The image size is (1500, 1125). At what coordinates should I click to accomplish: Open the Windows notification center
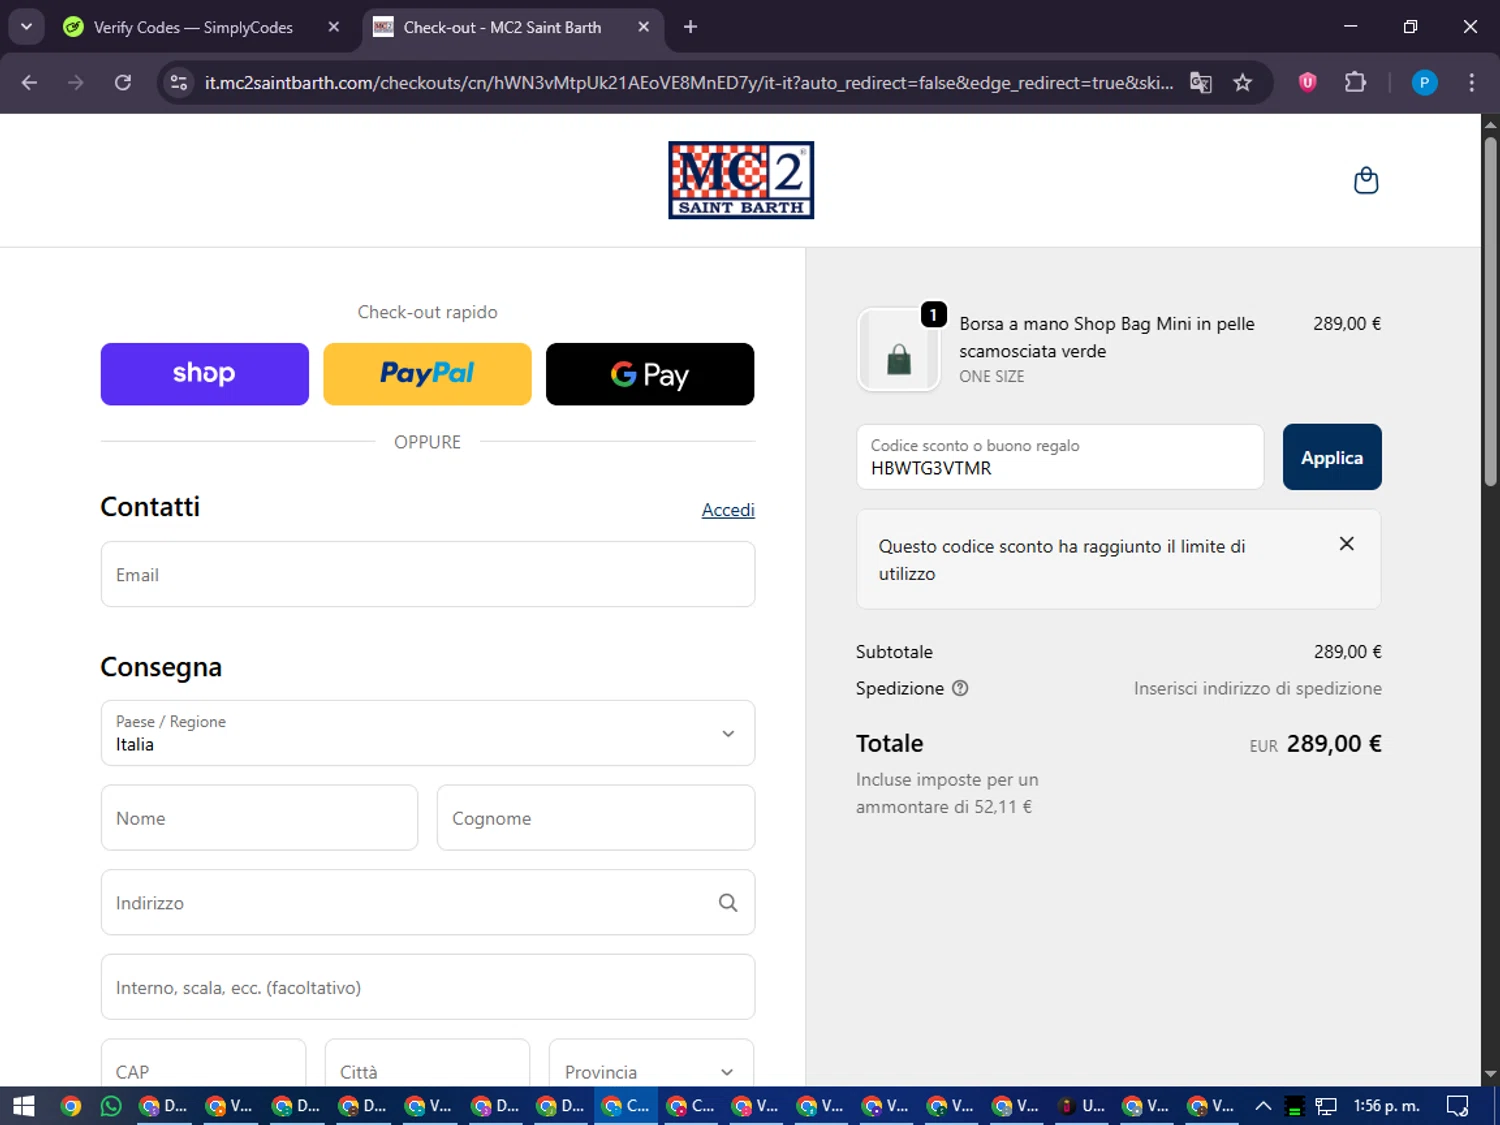click(x=1458, y=1106)
